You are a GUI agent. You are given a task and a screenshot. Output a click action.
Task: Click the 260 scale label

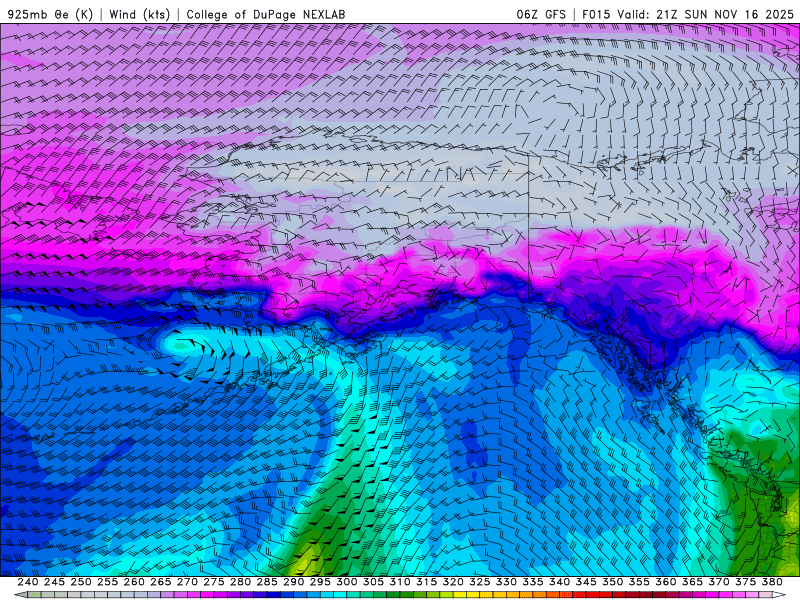point(134,582)
